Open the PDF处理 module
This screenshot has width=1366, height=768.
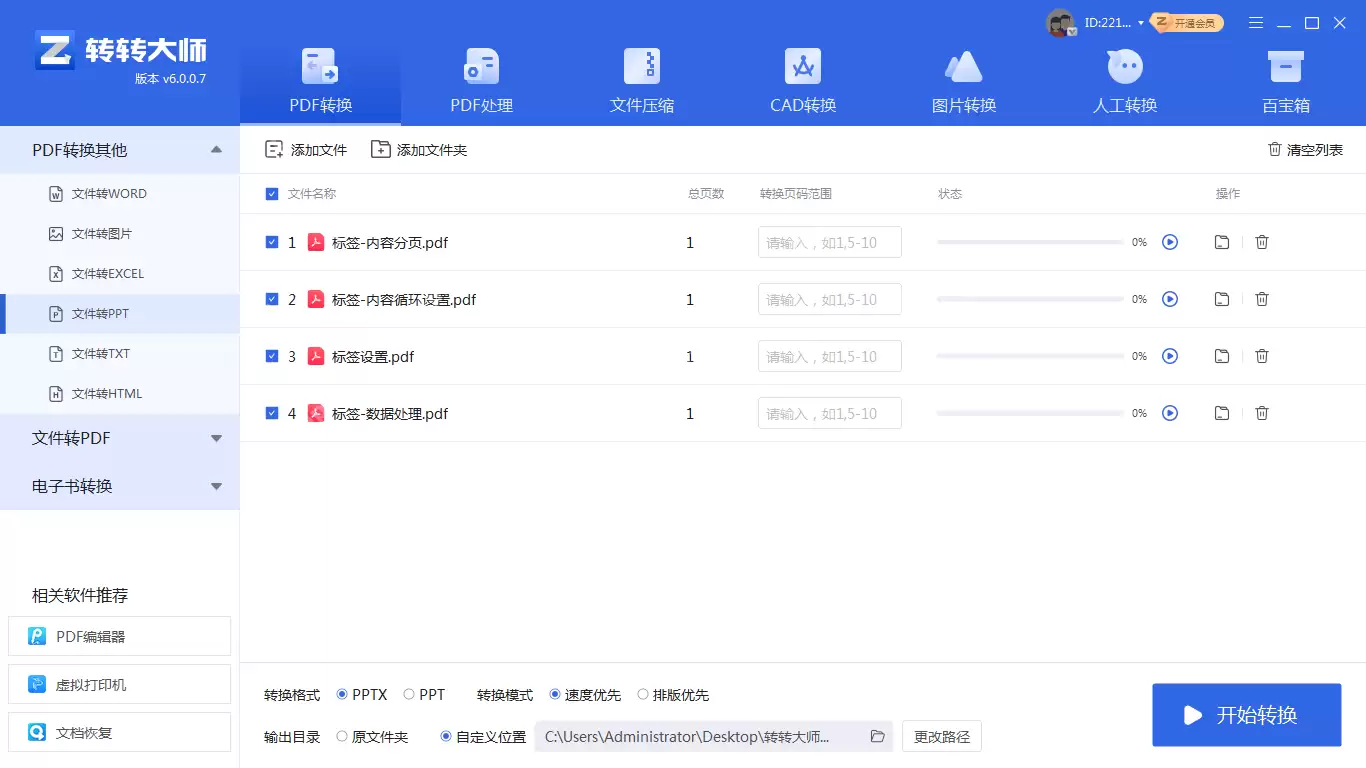click(x=480, y=80)
